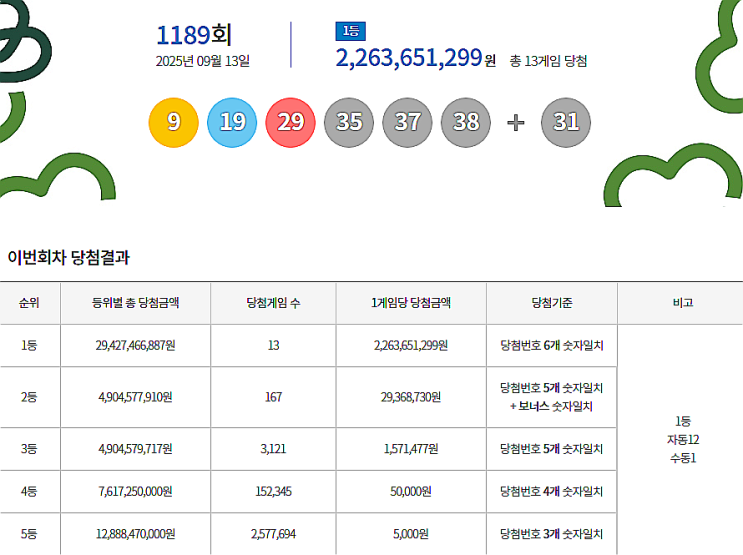Select the total amount 29,427,466,887원

pos(136,346)
